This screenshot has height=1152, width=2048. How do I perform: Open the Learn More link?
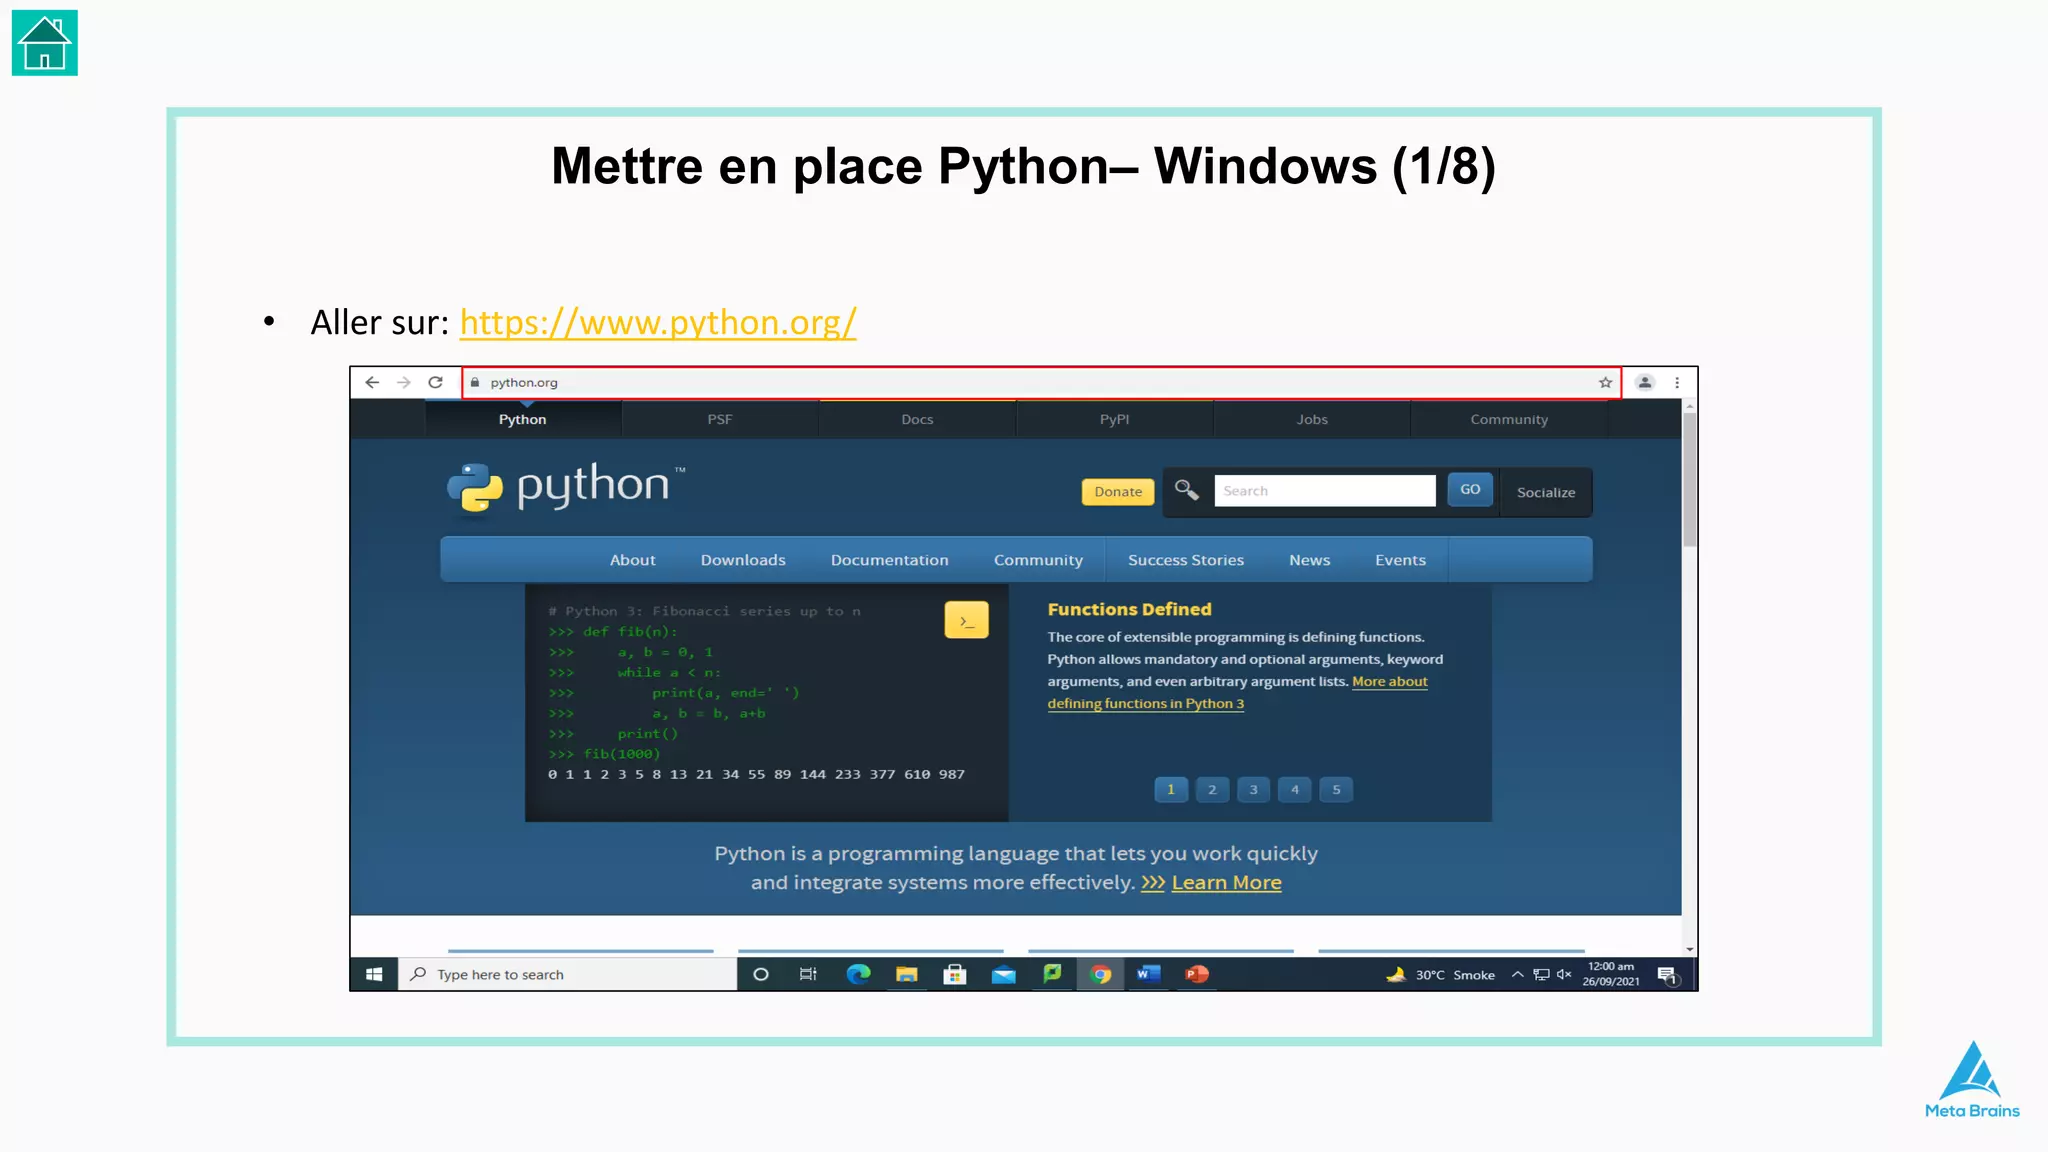[1226, 883]
